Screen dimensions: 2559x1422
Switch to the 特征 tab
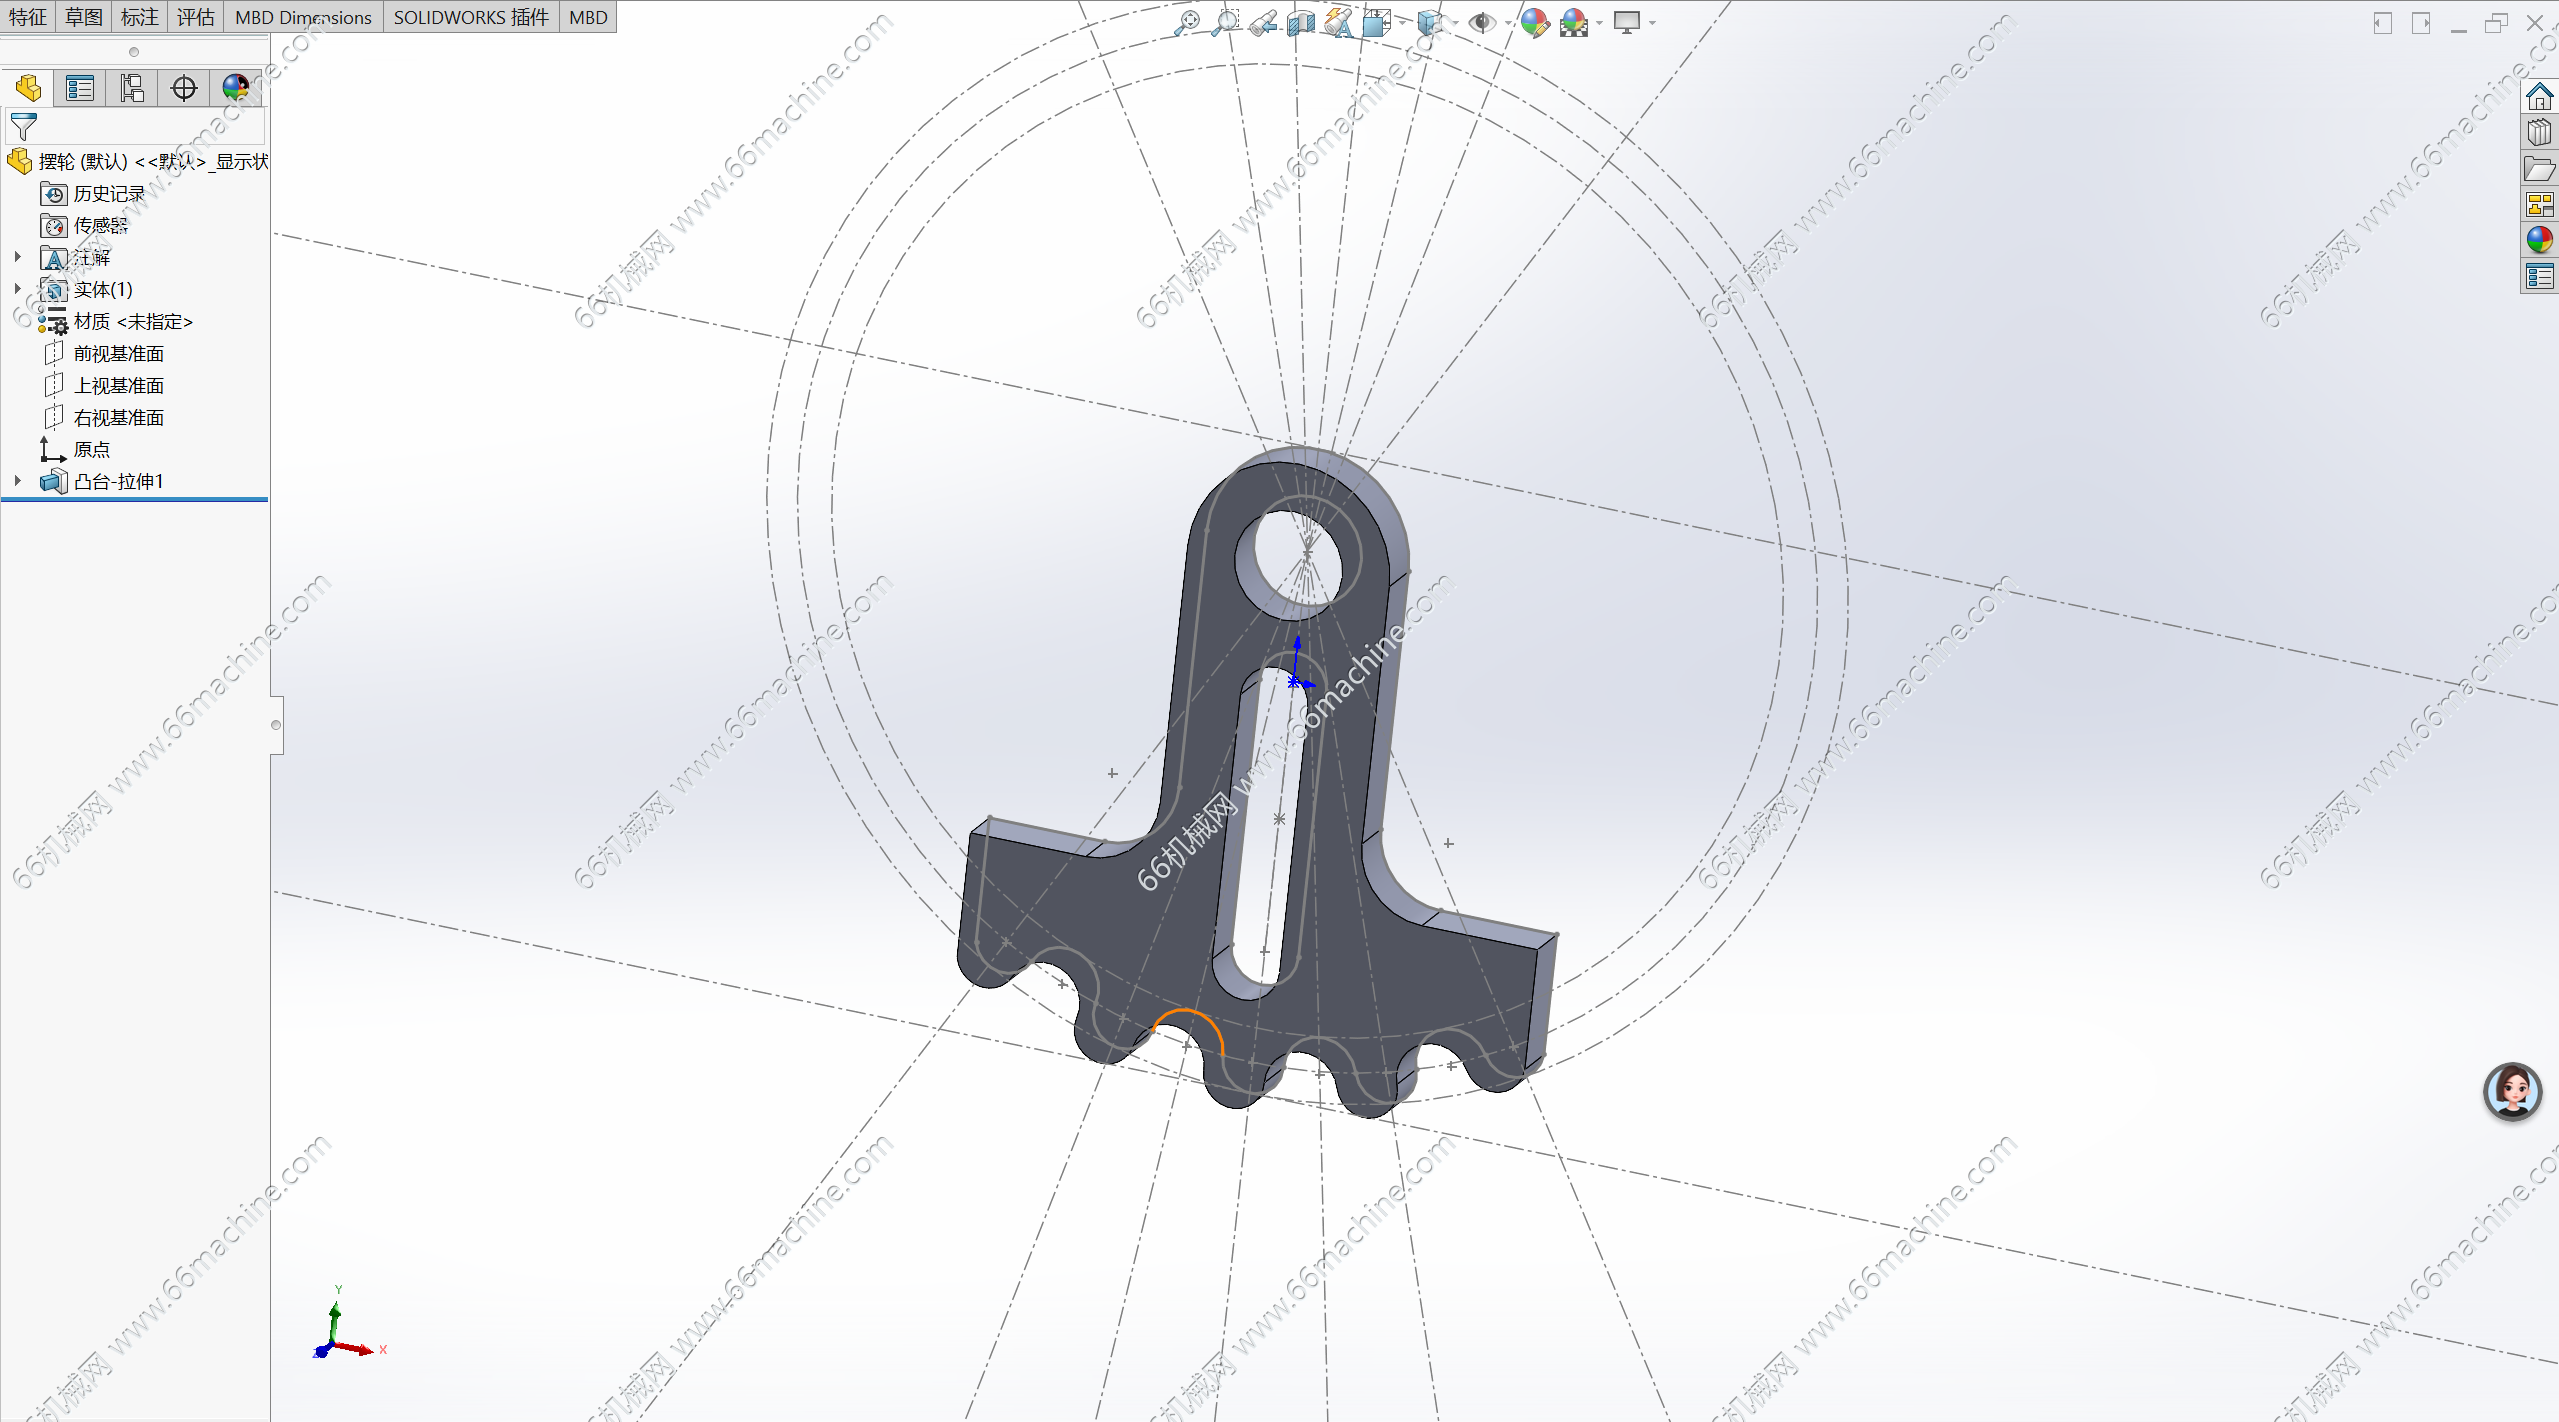28,17
